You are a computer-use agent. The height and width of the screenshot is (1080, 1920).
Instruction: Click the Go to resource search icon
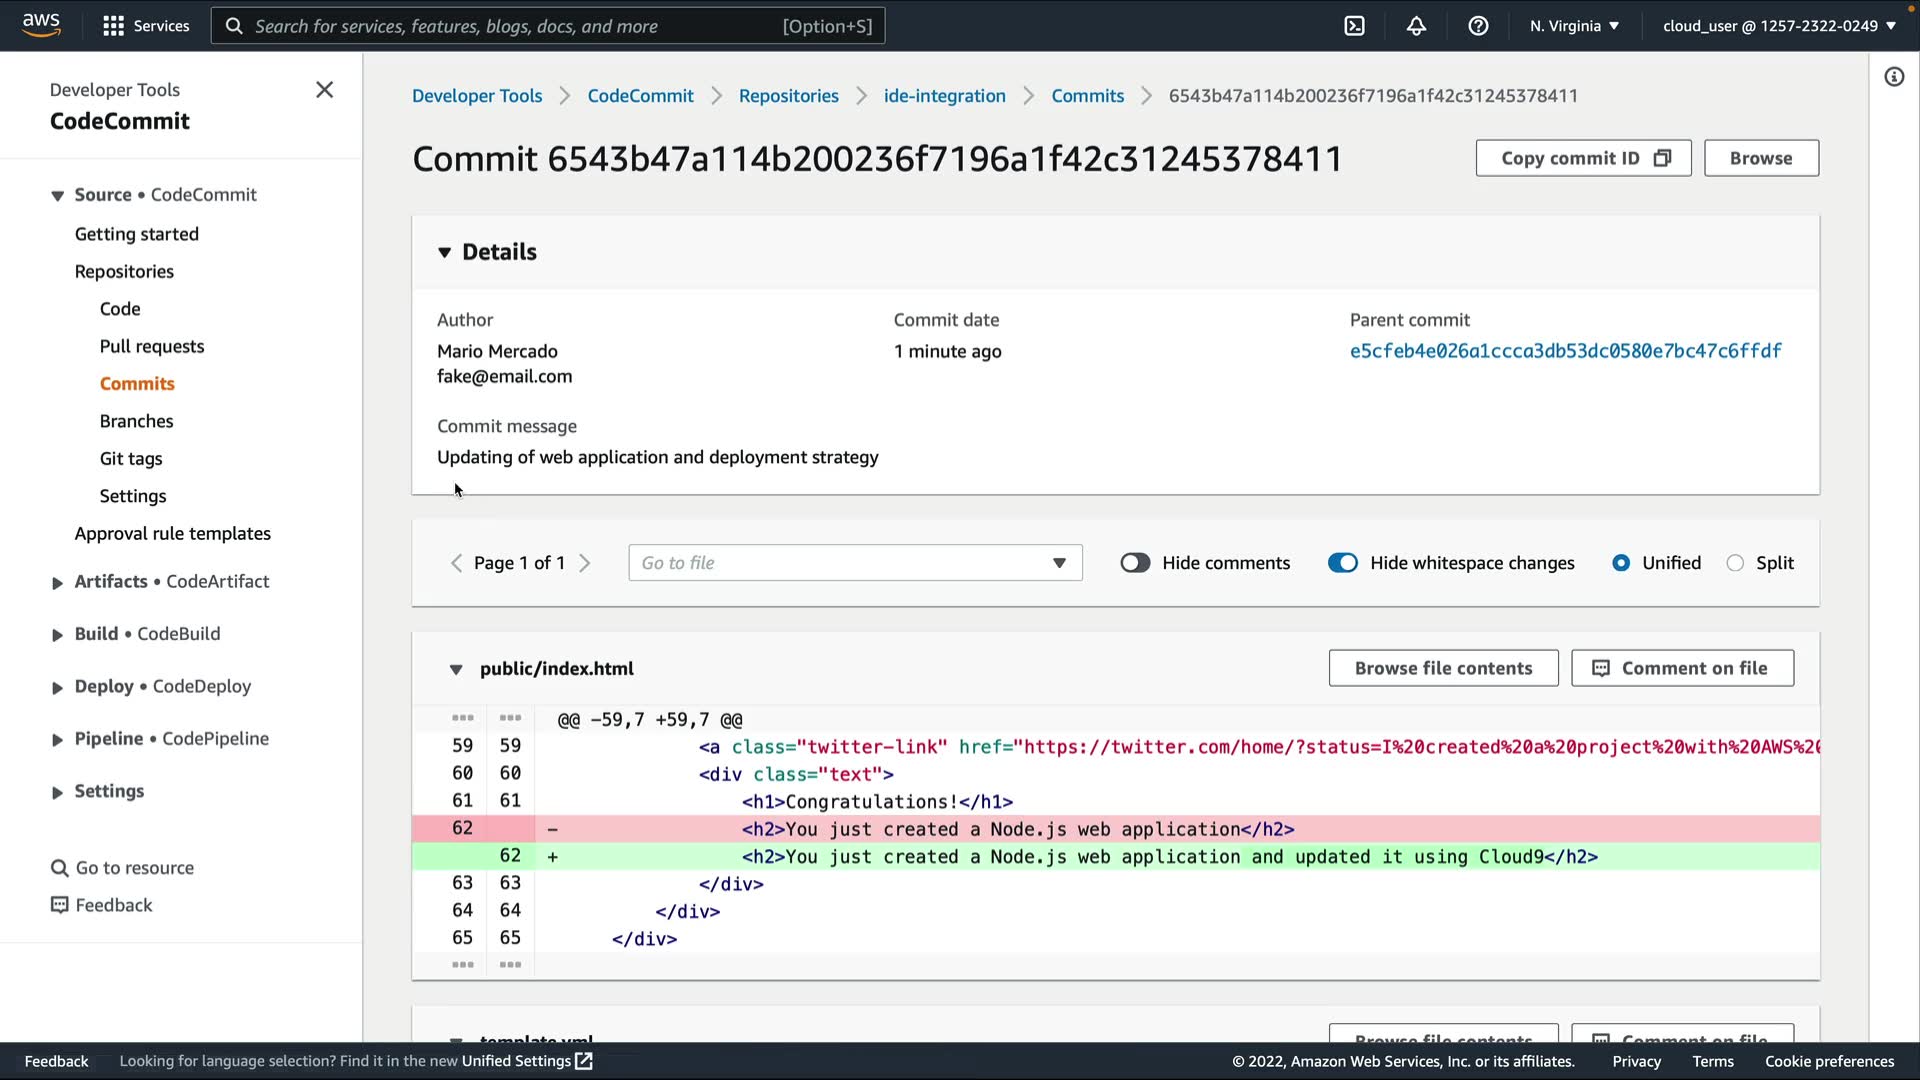click(60, 868)
